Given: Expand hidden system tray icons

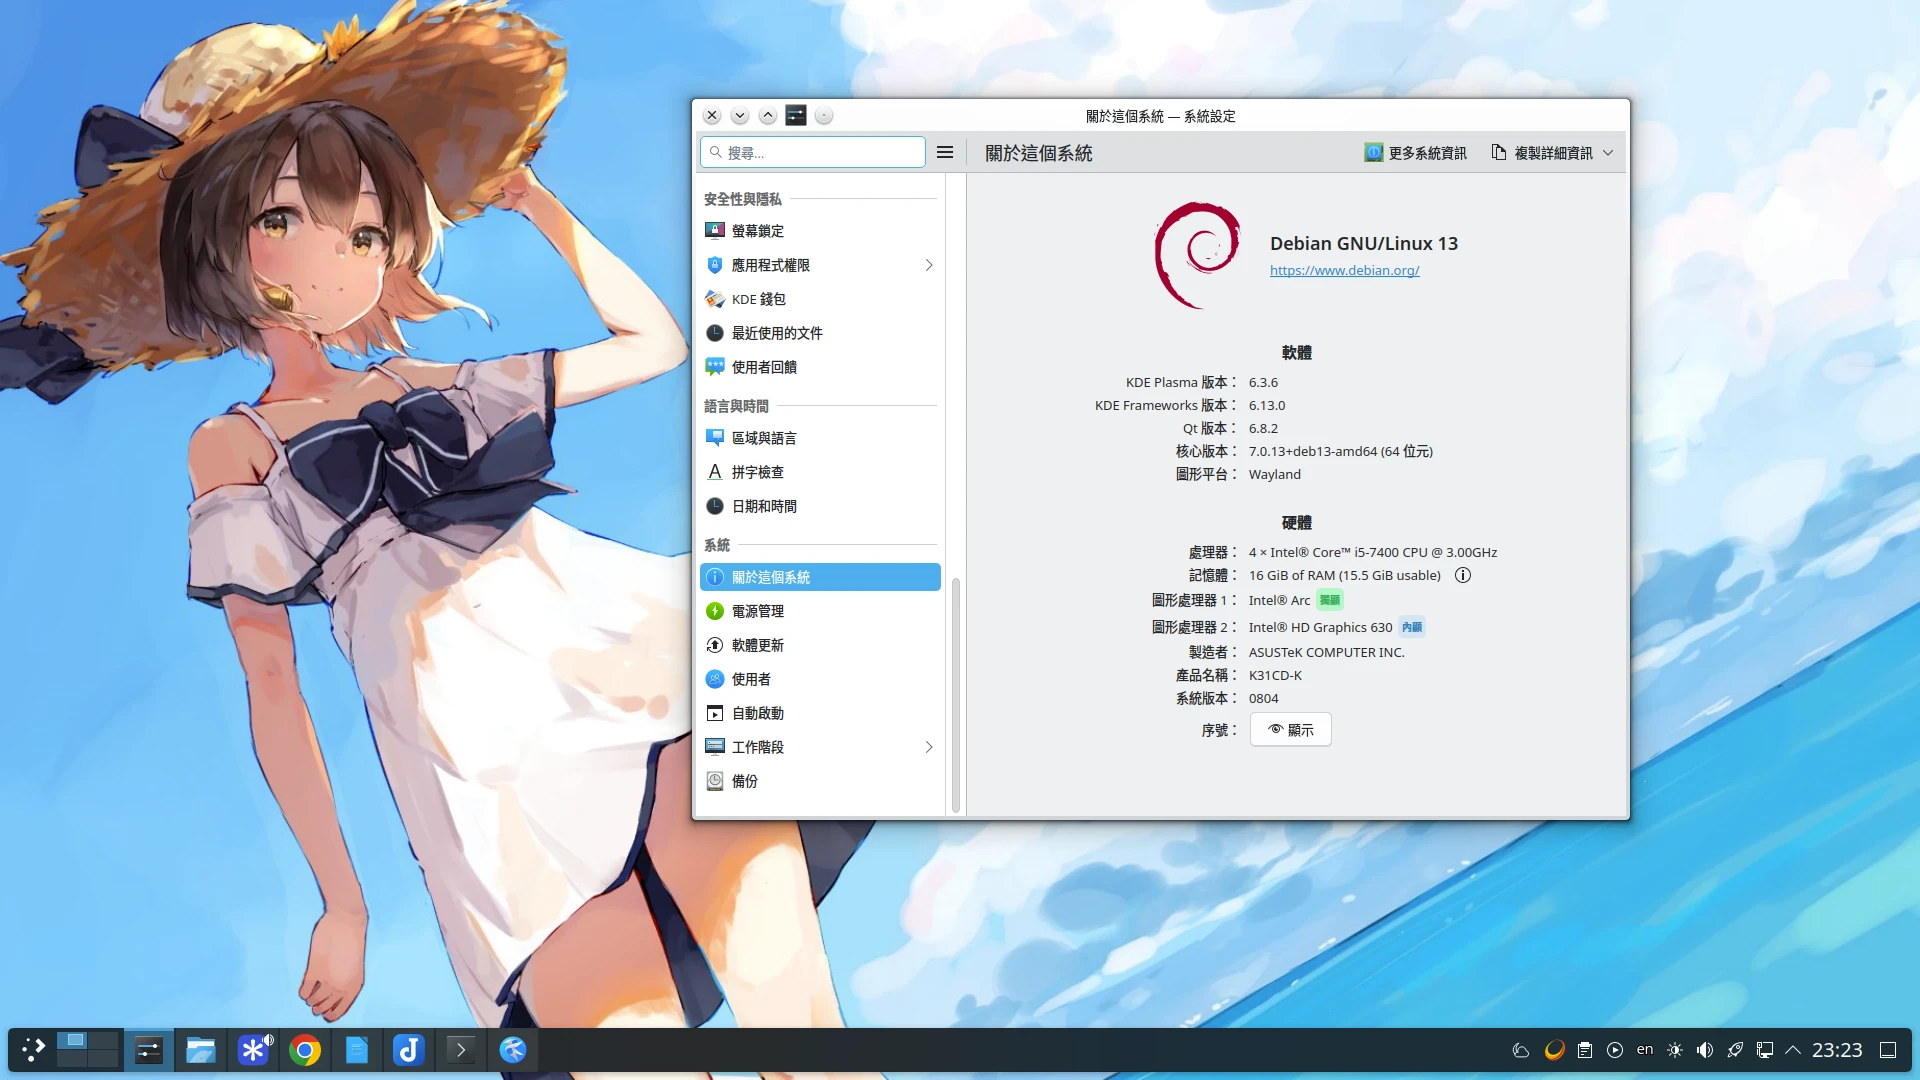Looking at the screenshot, I should [1793, 1050].
